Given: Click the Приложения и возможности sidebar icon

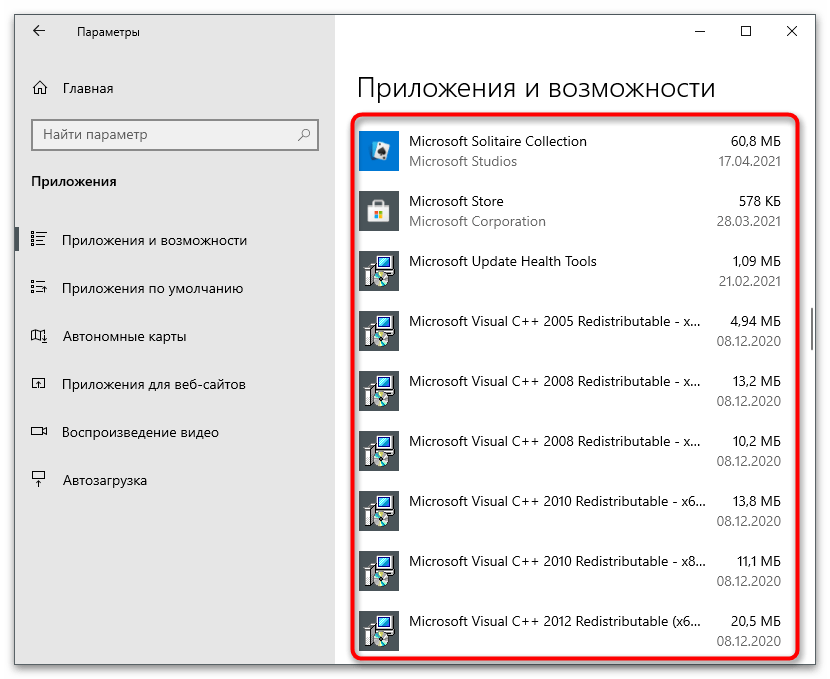Looking at the screenshot, I should 39,239.
